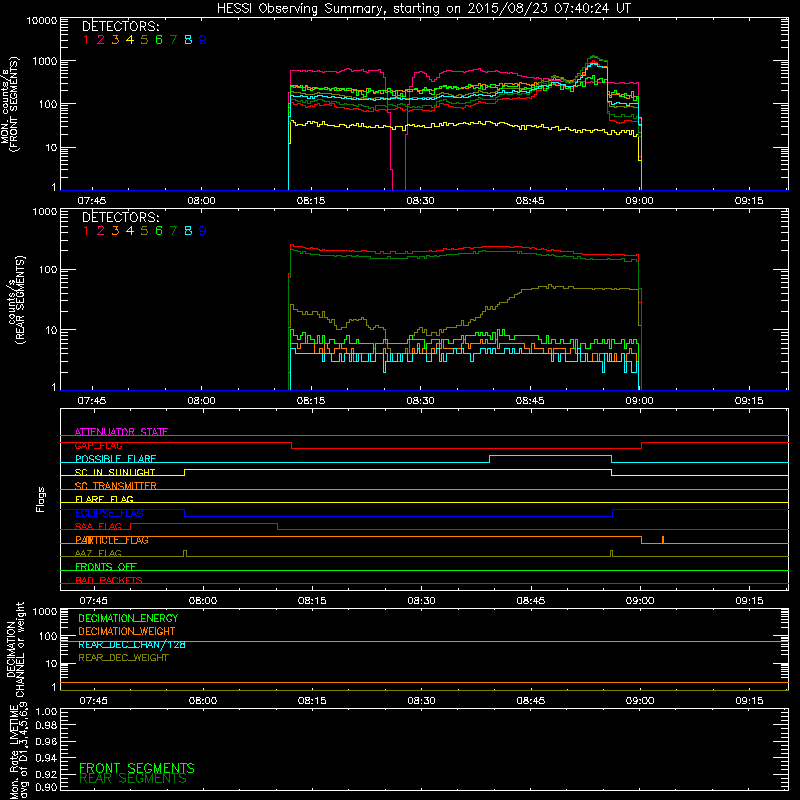Pick detector number 7 in the rear segments legend
Viewport: 800px width, 800px height.
pyautogui.click(x=173, y=231)
